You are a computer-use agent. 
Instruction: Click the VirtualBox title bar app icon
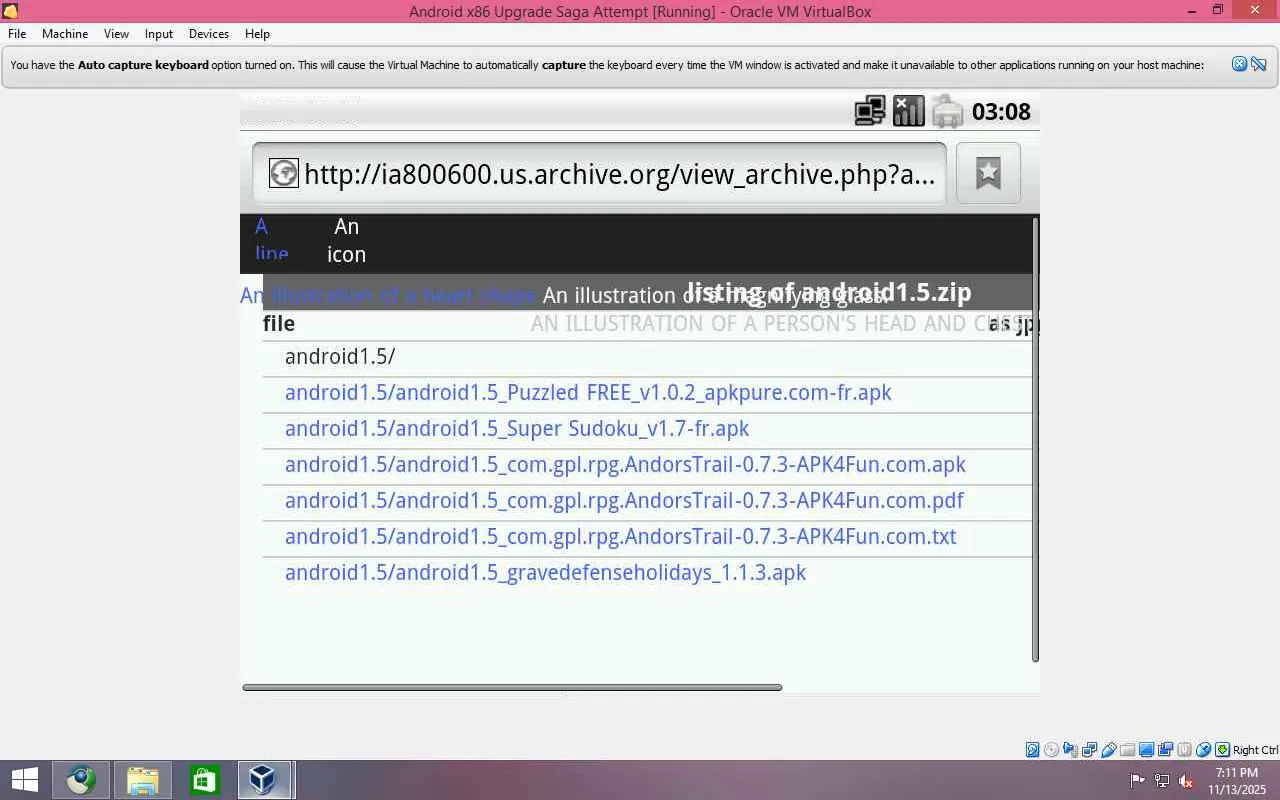coord(11,11)
